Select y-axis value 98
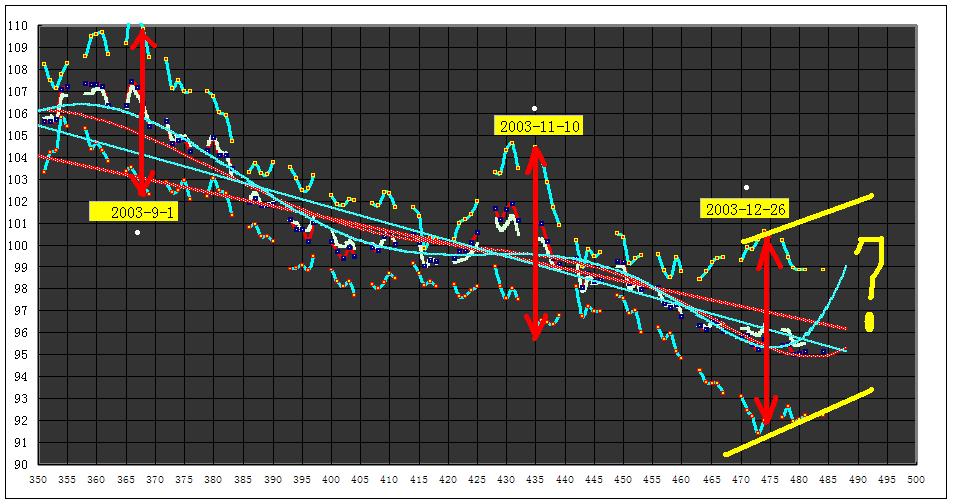Image resolution: width=953 pixels, height=504 pixels. 21,289
